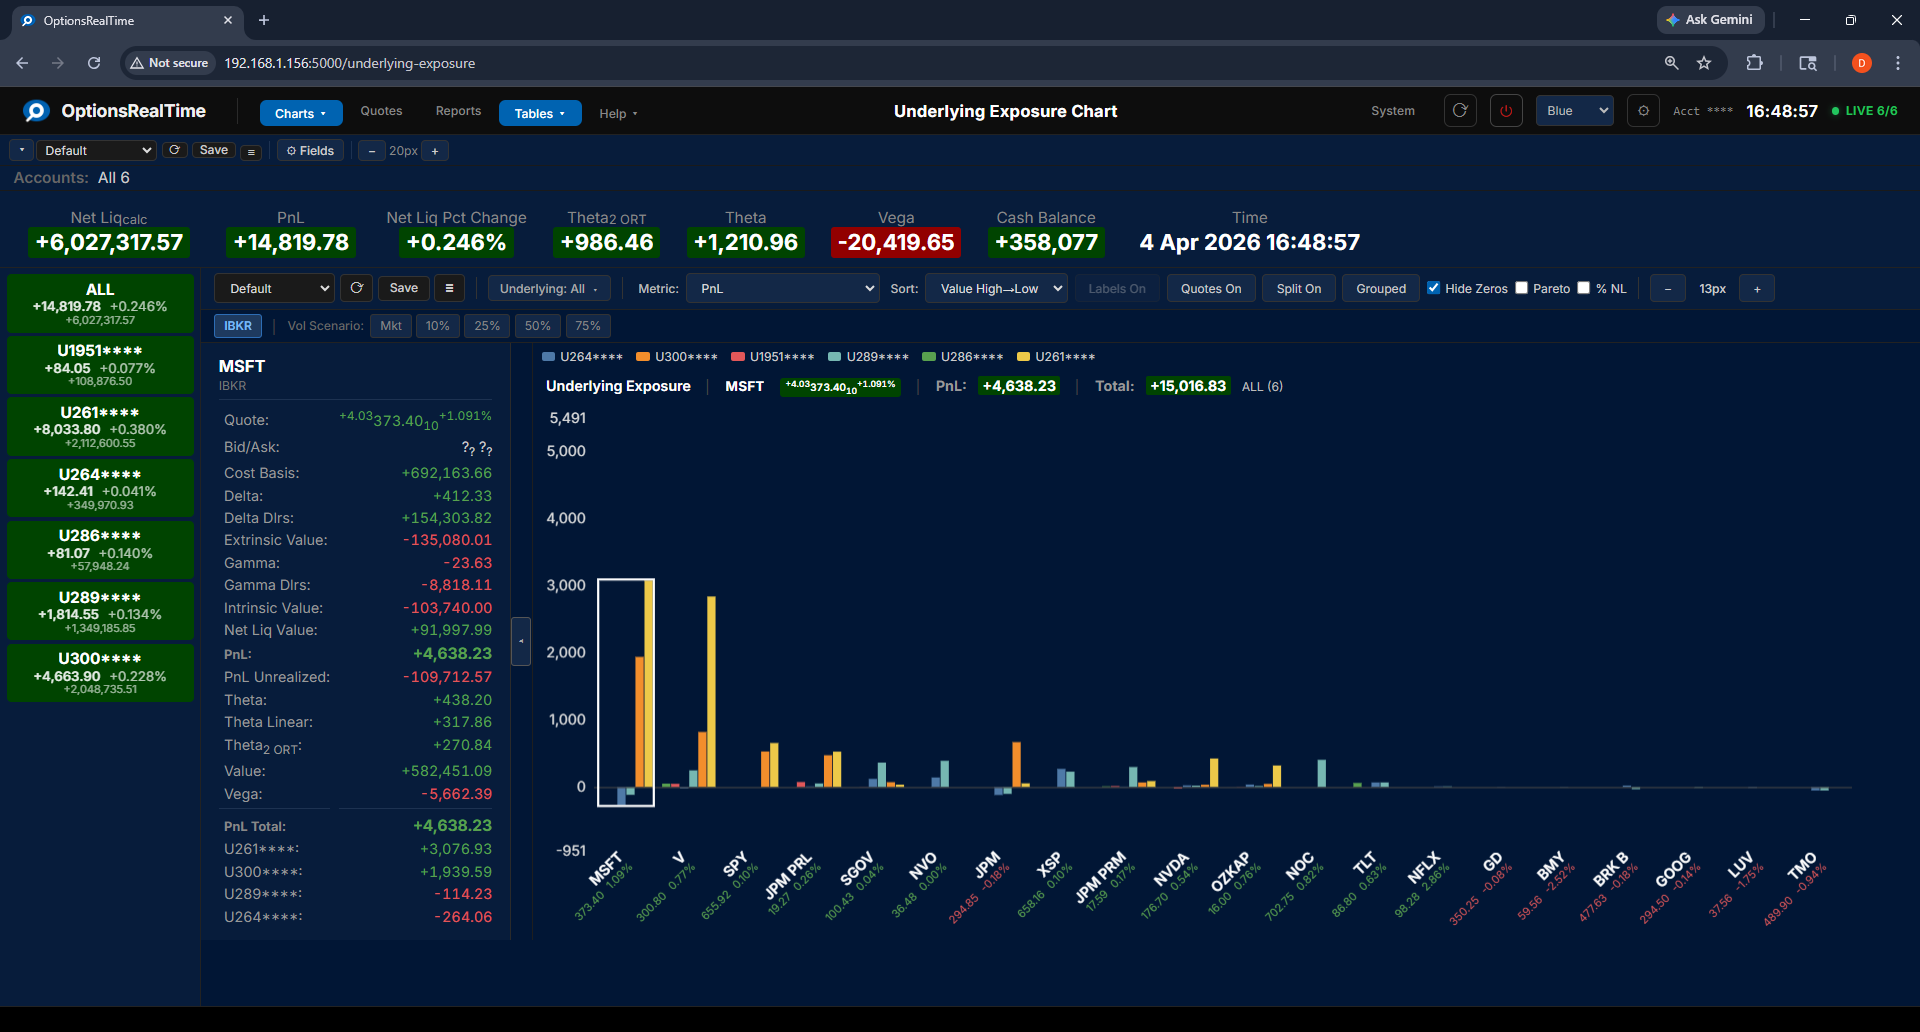Toggle the Quotes On button
This screenshot has height=1032, width=1920.
click(x=1211, y=288)
